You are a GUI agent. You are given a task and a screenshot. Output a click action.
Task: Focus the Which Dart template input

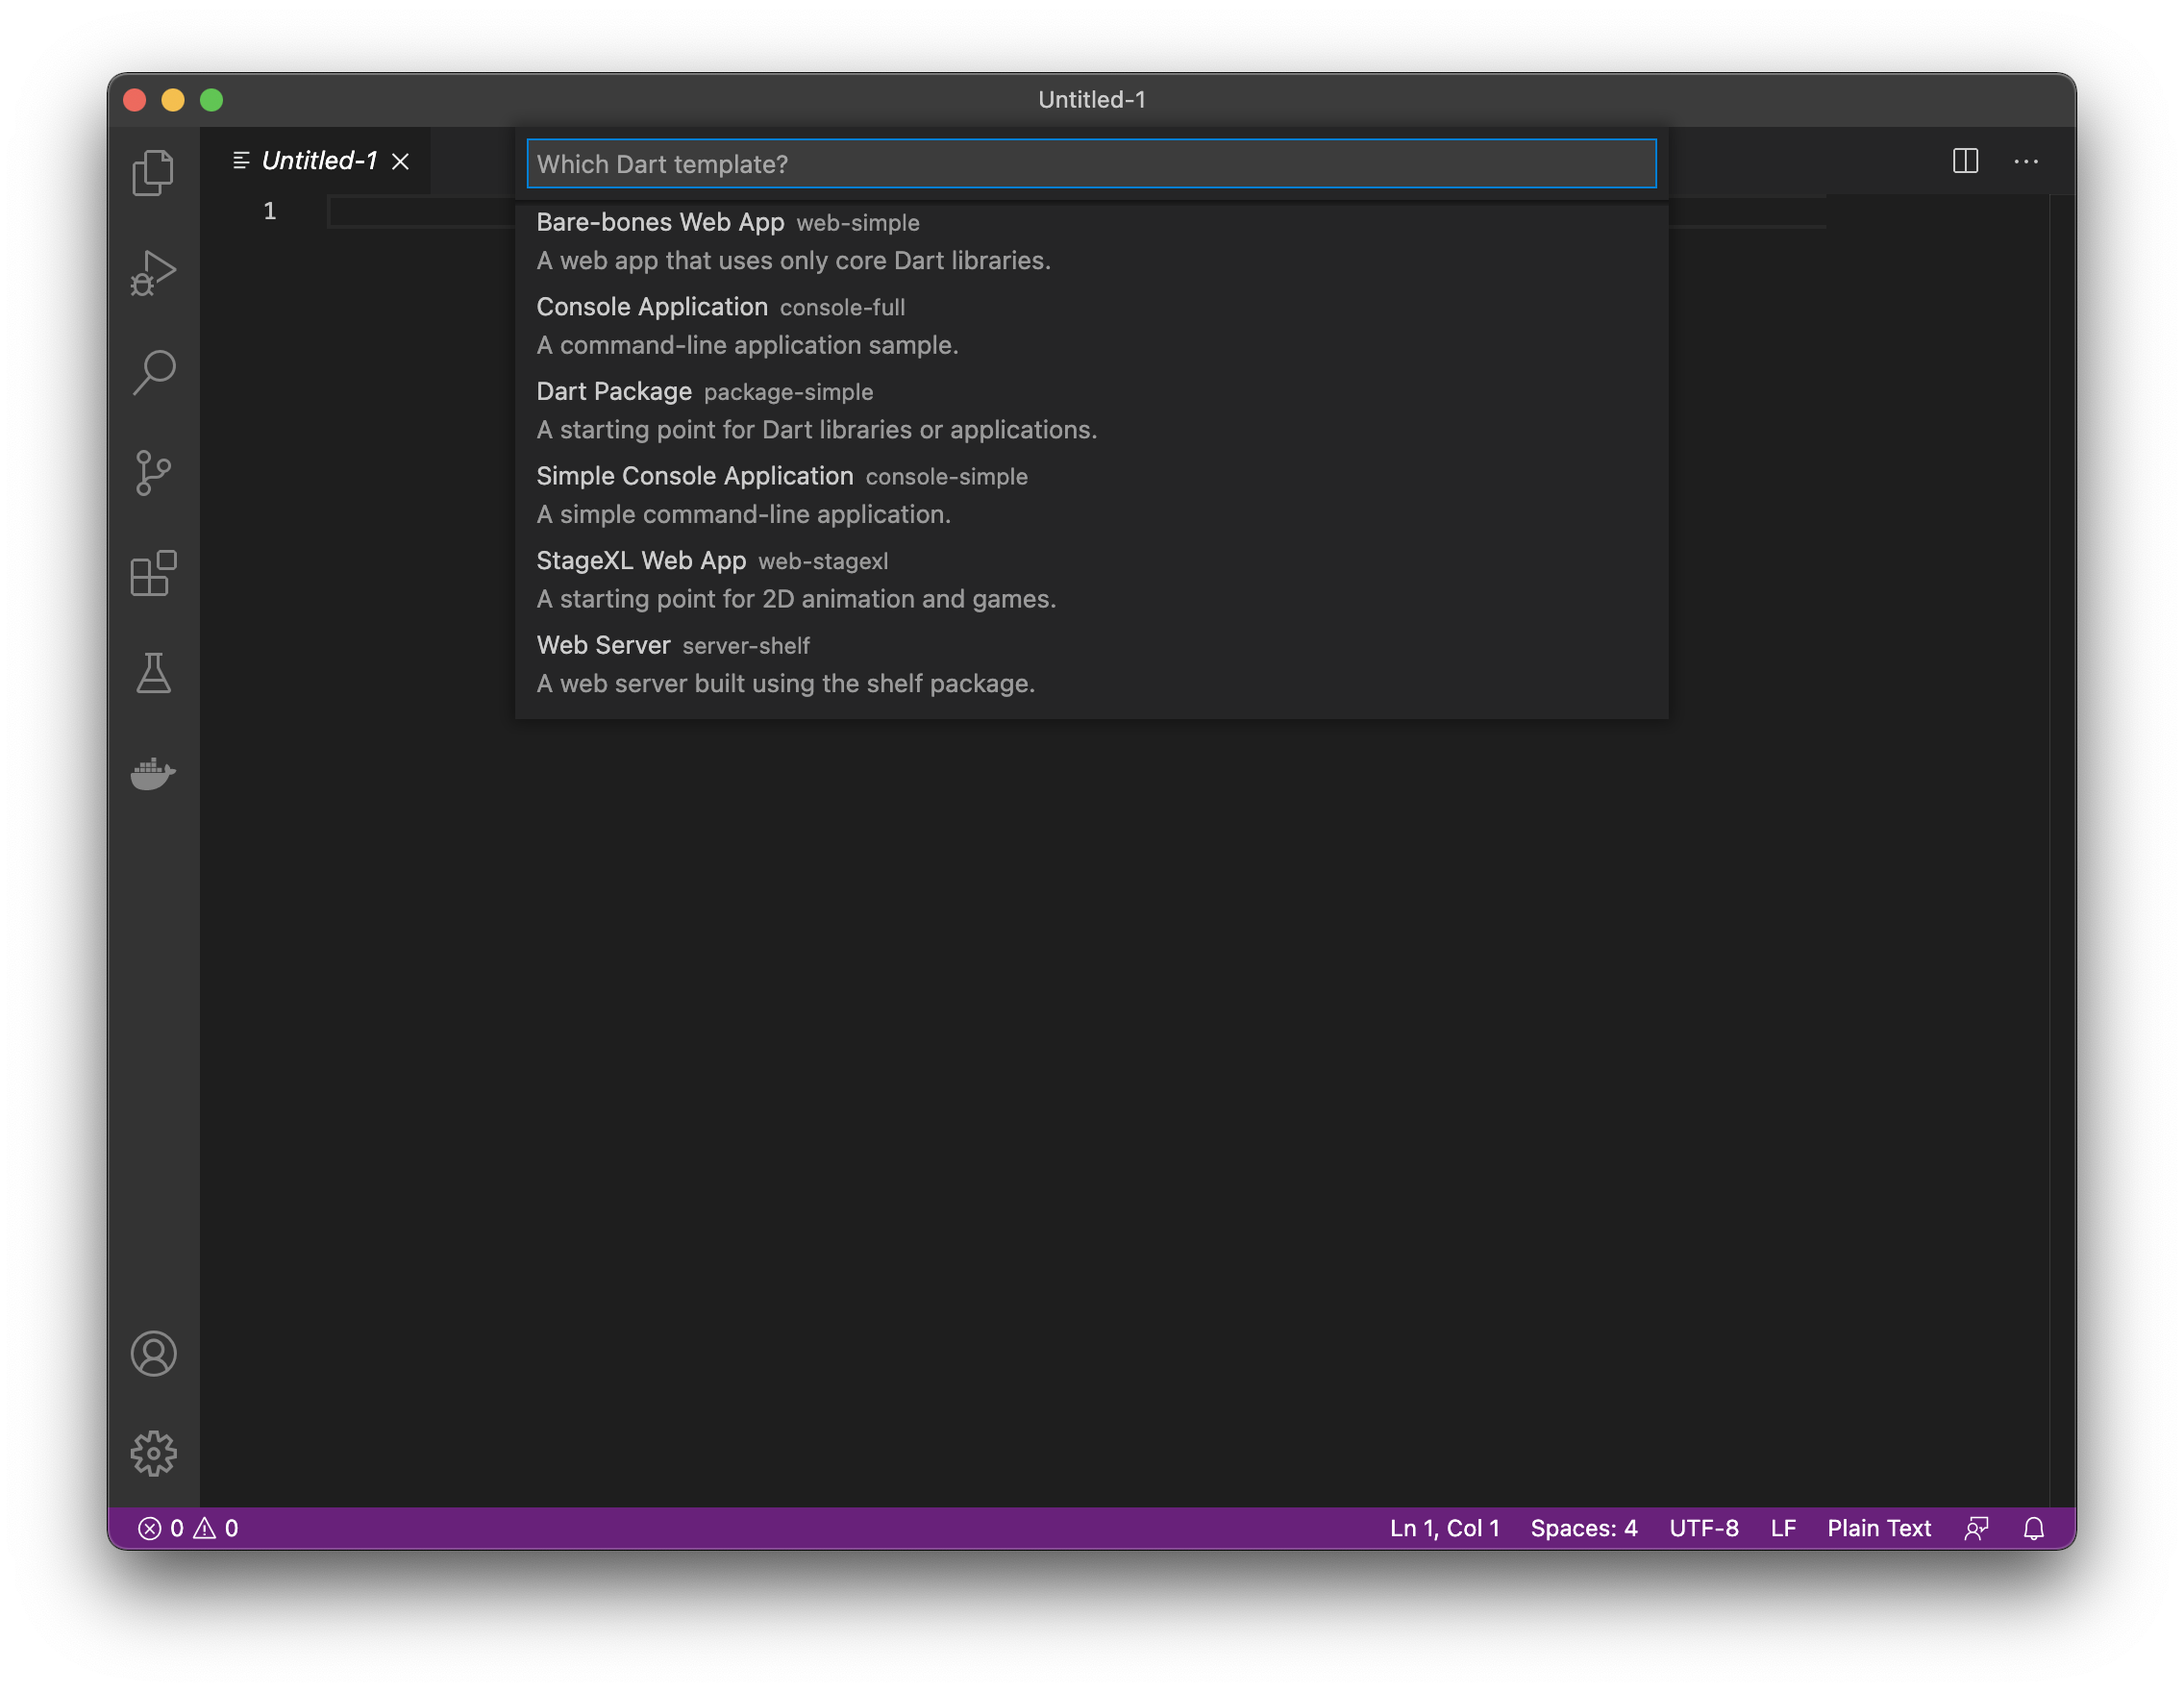(x=1091, y=164)
